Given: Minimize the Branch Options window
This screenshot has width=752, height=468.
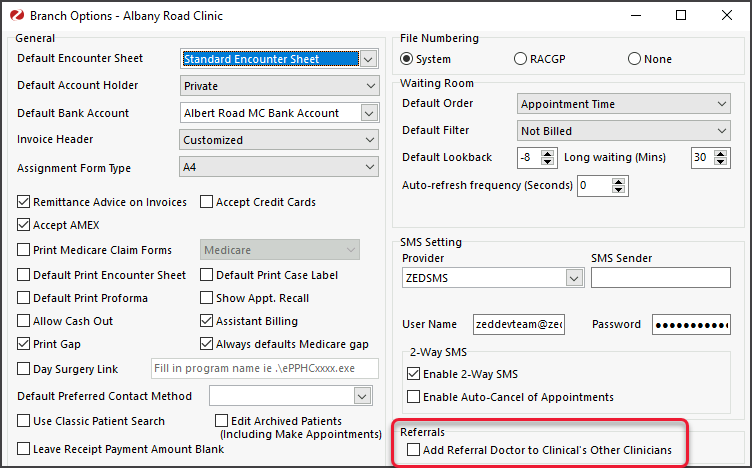Looking at the screenshot, I should (636, 15).
